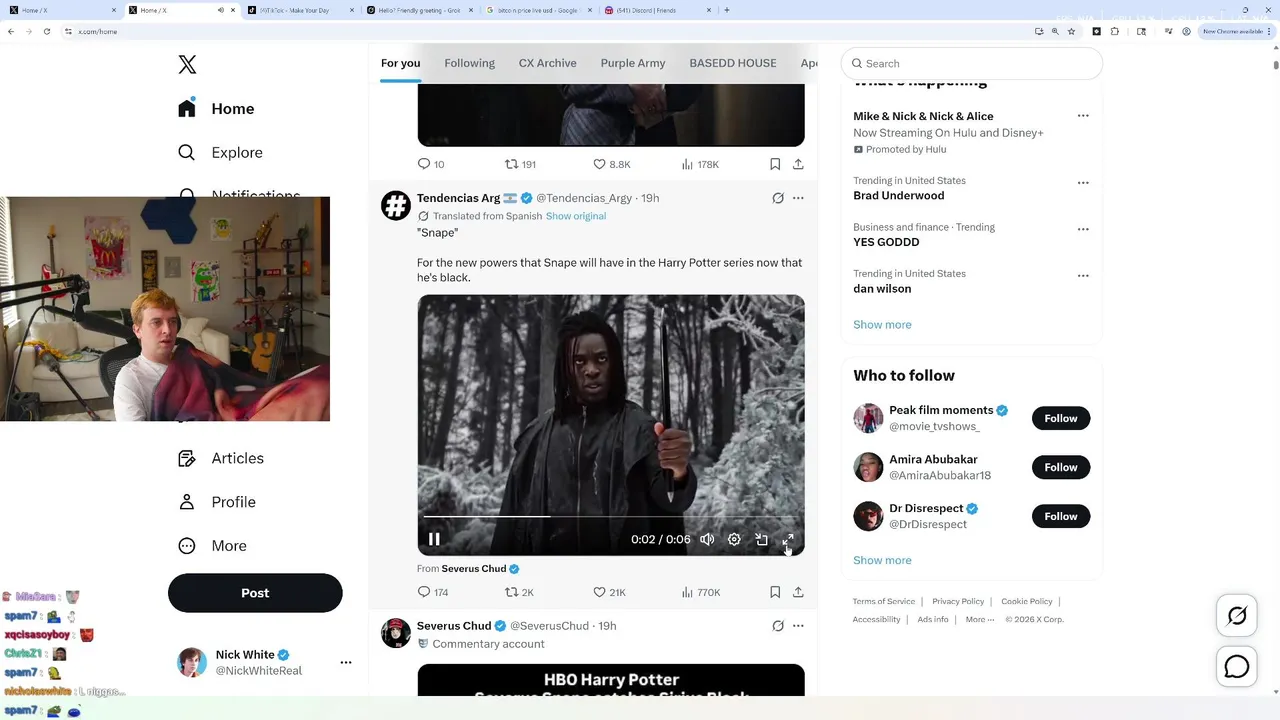Focus the Search input field
The image size is (1280, 720).
[972, 63]
